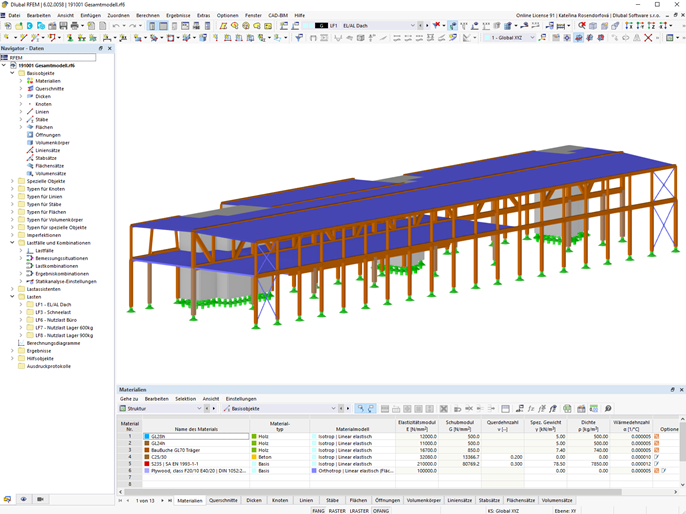Click the render settings gear icon in second toolbar
This screenshot has width=686, height=514.
567,38
